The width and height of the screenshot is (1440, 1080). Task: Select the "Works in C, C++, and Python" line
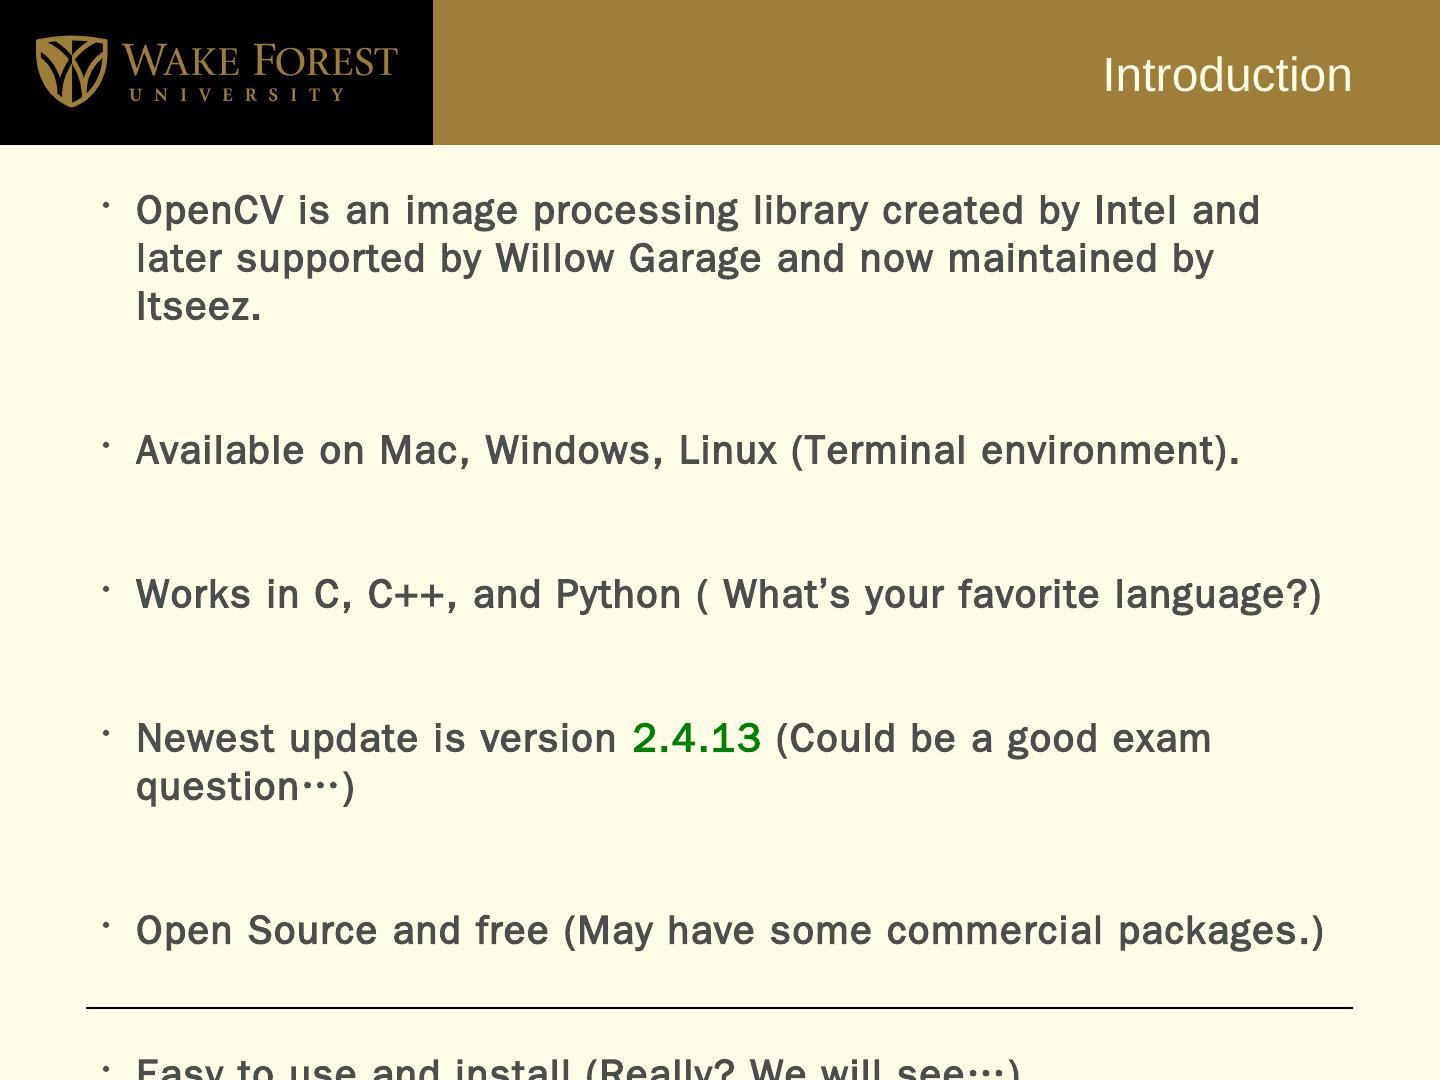[x=408, y=595]
